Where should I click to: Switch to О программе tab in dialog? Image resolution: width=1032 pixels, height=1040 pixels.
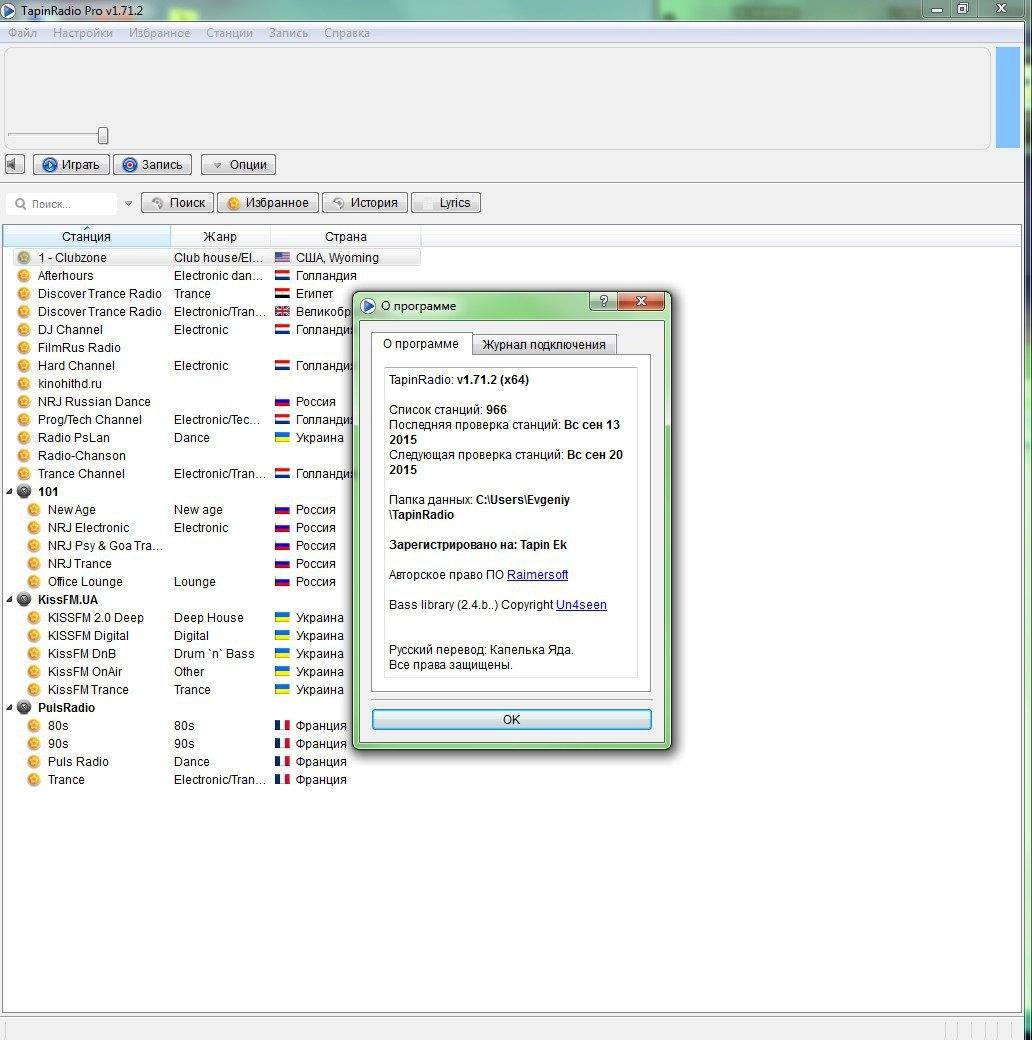(x=421, y=344)
